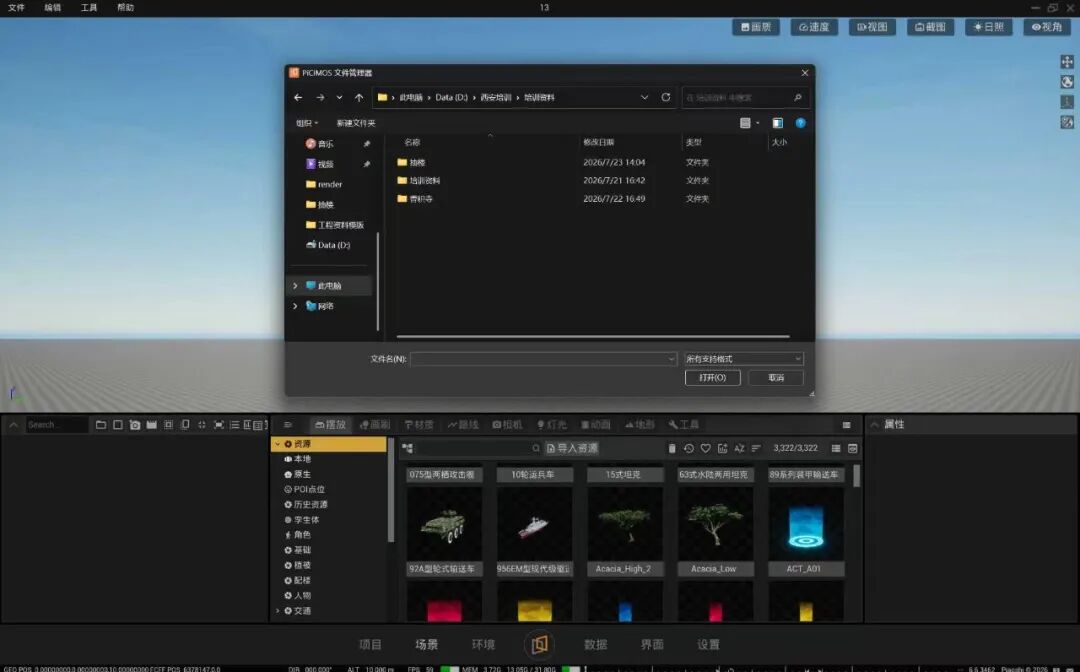Click the center PICIMOS logo icon in bottom bar
This screenshot has width=1080, height=672.
pos(539,644)
